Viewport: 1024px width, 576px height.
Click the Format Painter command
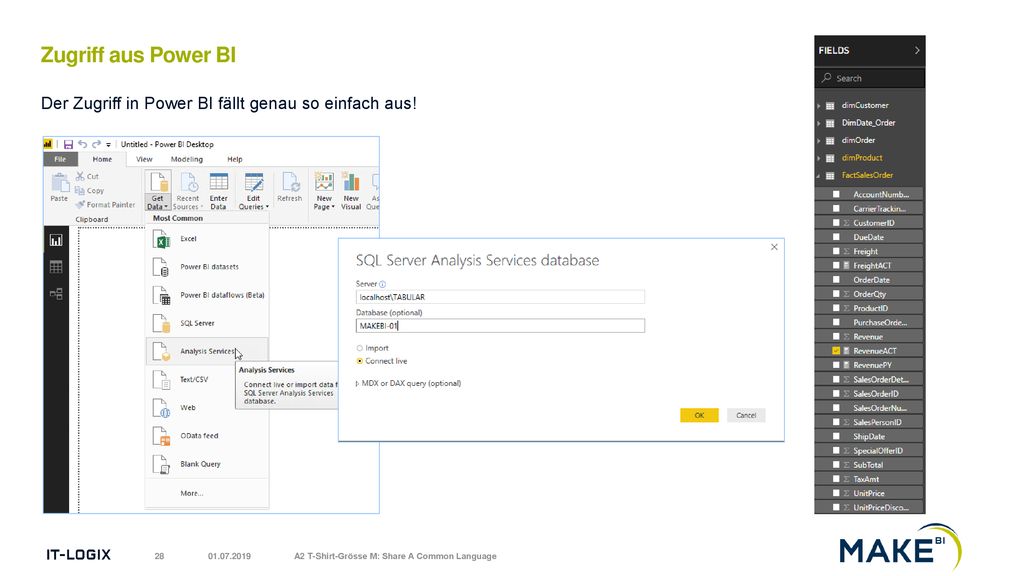pos(105,205)
